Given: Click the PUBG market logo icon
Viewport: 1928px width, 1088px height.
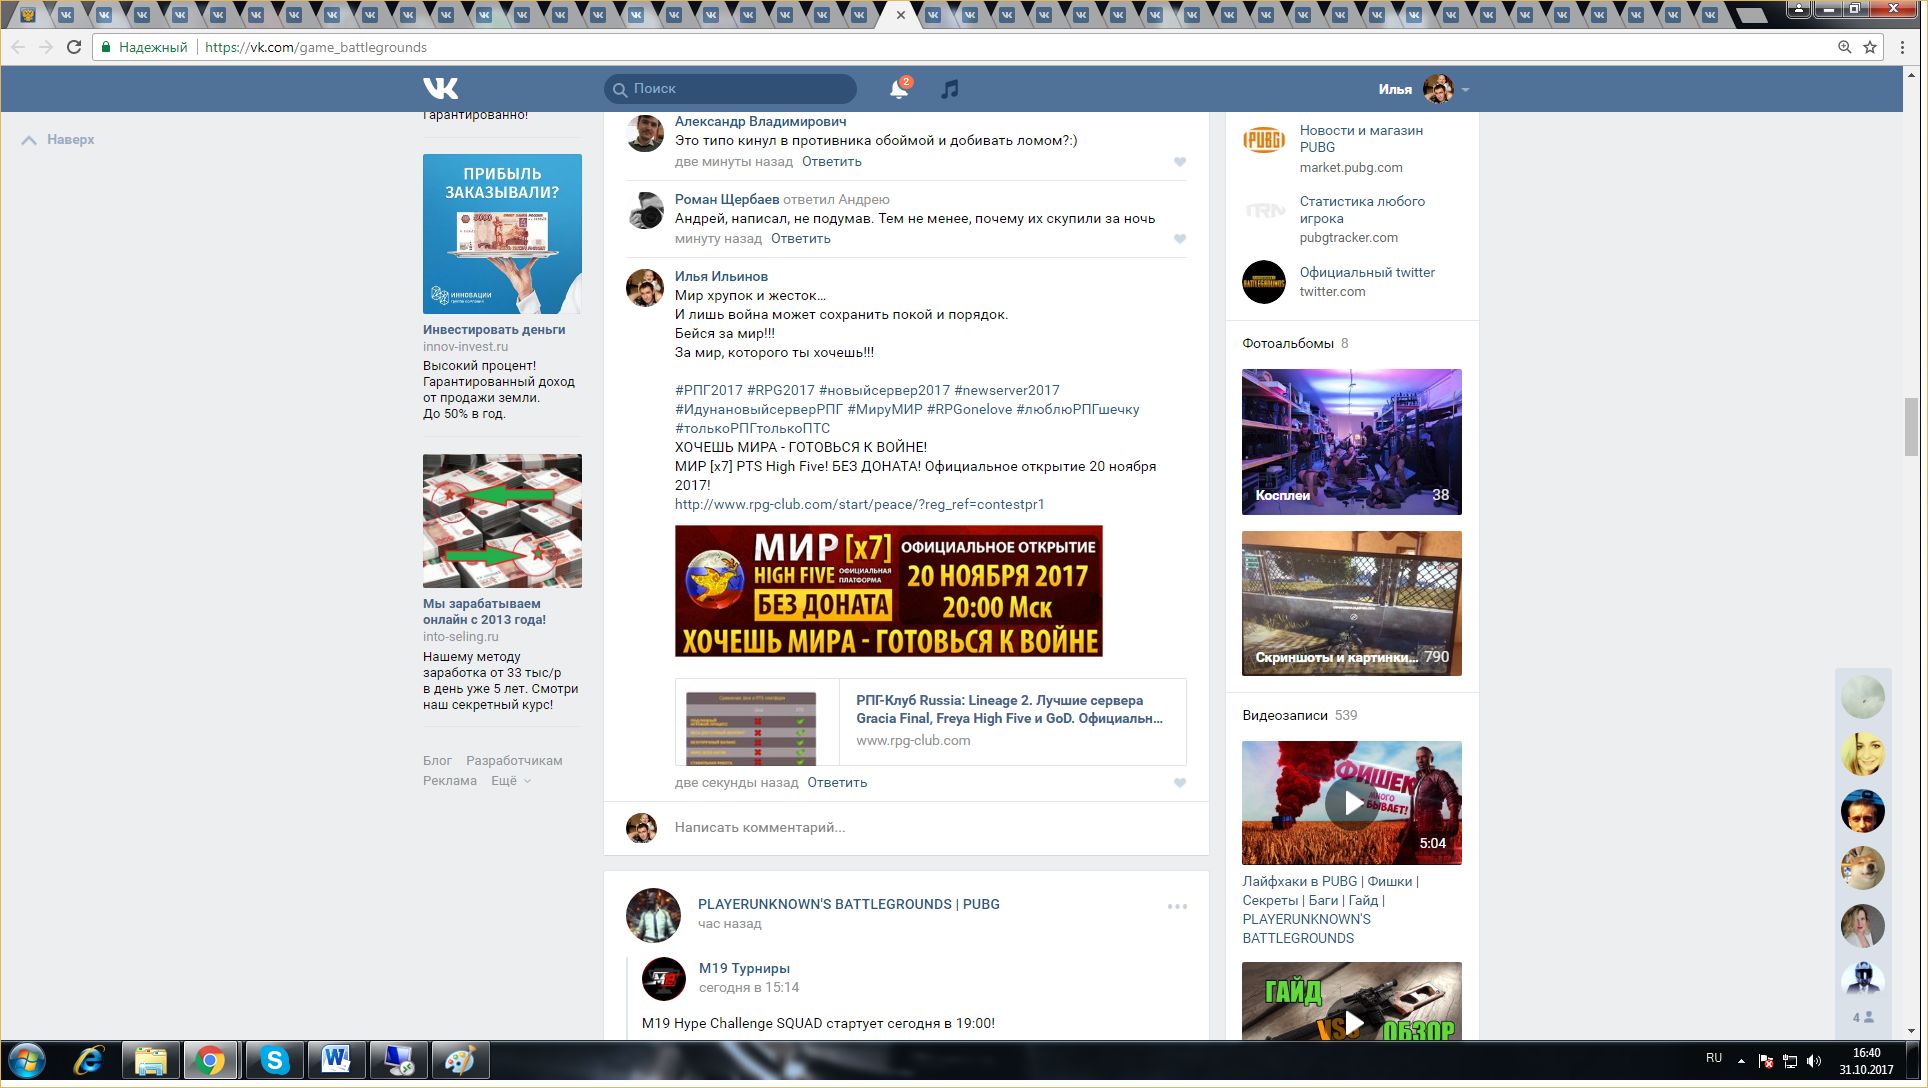Looking at the screenshot, I should [x=1264, y=140].
